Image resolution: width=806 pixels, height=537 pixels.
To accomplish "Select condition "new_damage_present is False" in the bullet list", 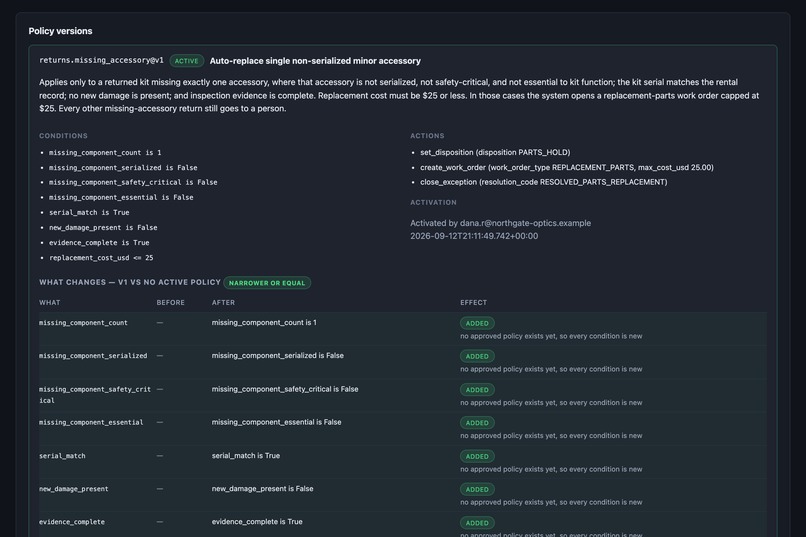I will [103, 227].
